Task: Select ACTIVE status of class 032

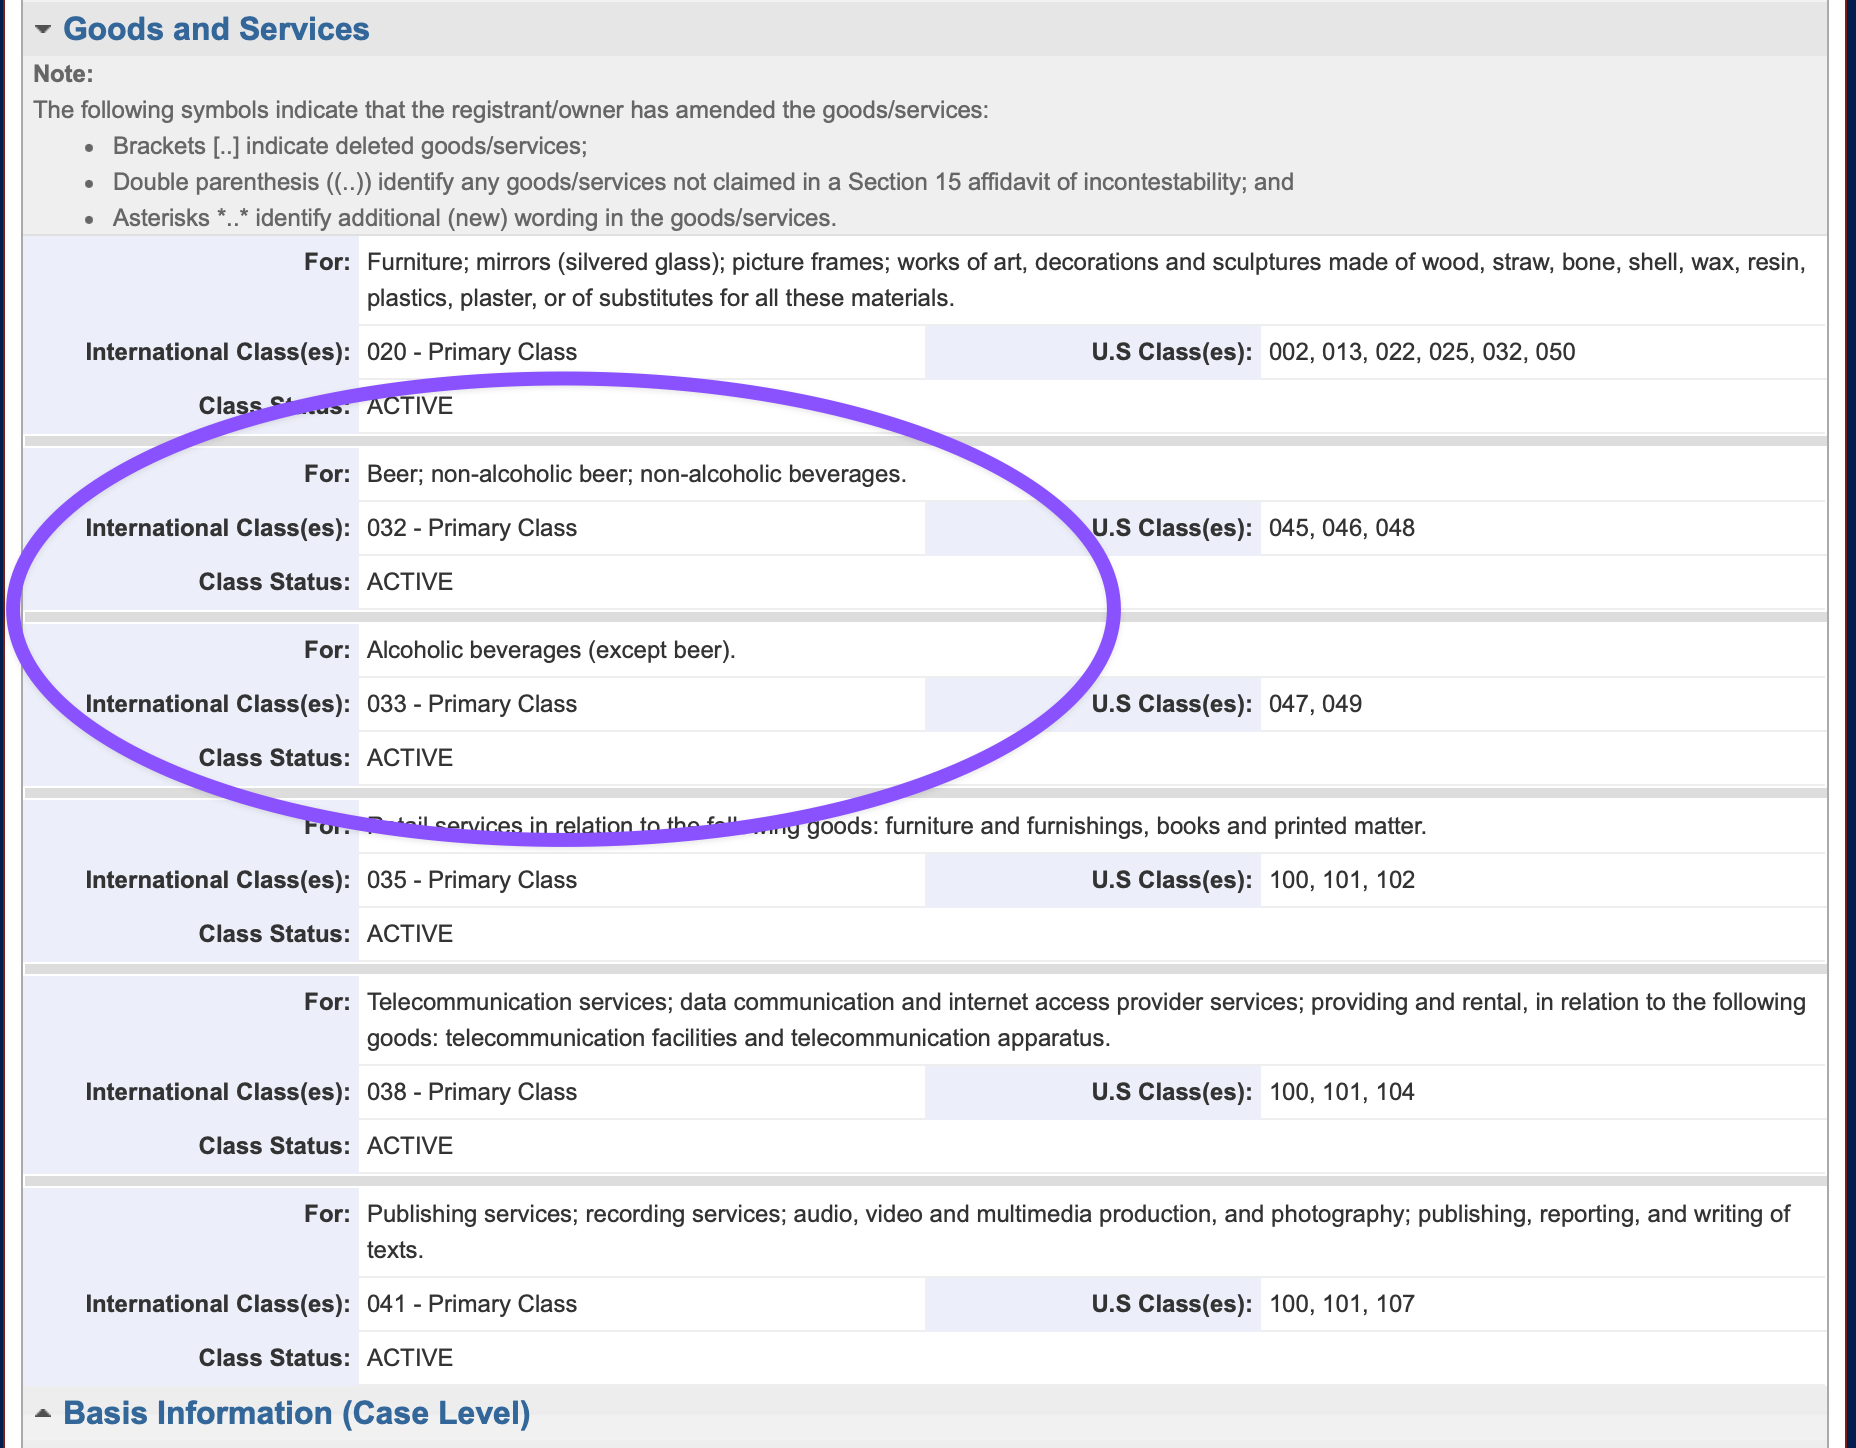Action: (x=410, y=582)
